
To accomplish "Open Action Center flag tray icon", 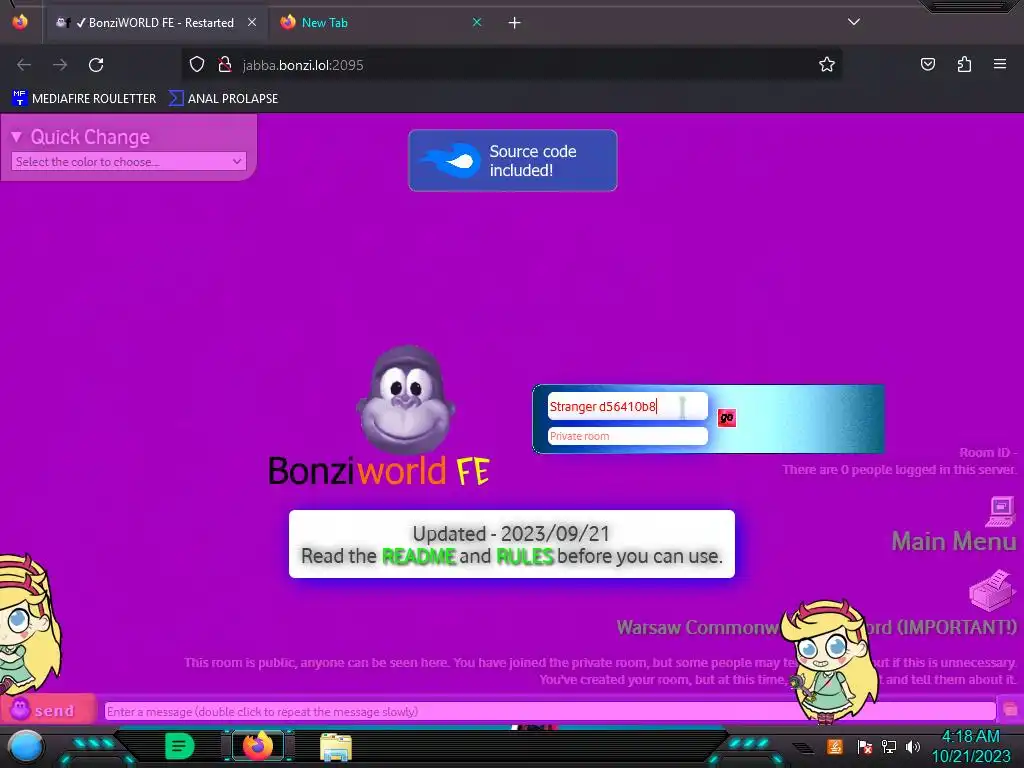I will point(864,746).
